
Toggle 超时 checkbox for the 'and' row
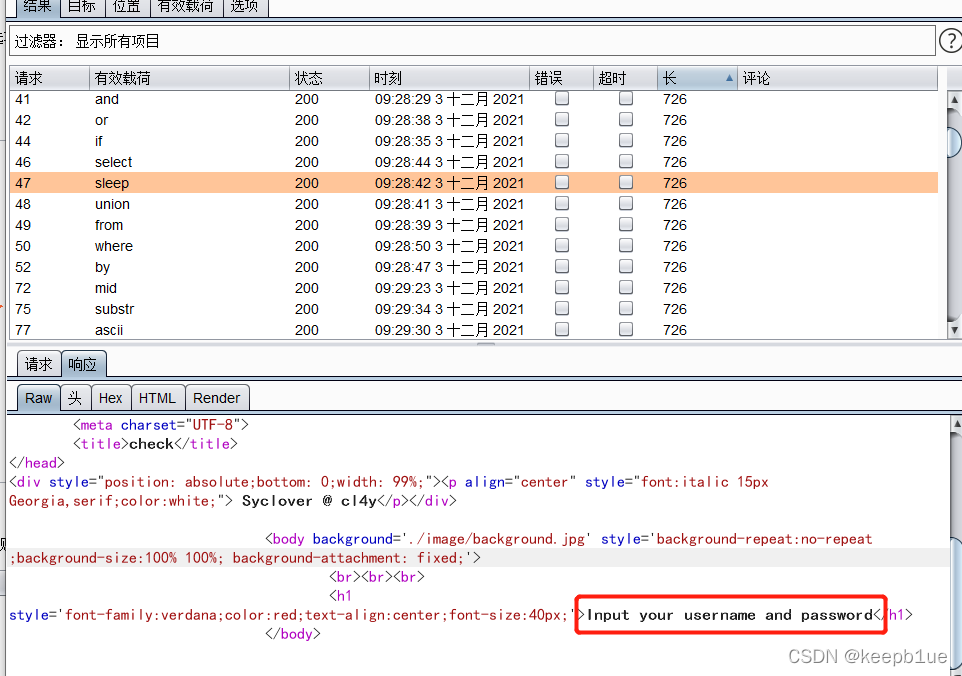(626, 98)
